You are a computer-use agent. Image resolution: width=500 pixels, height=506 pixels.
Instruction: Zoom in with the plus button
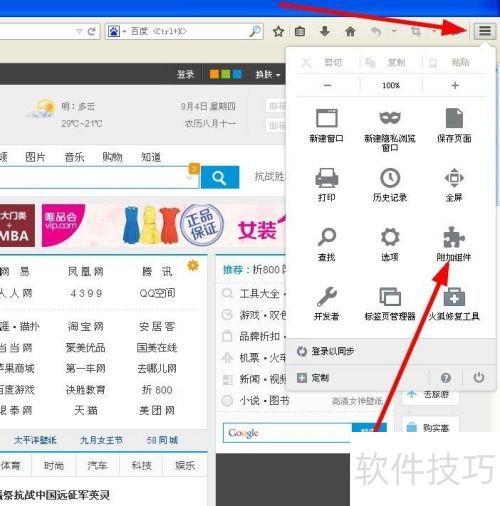(x=455, y=85)
